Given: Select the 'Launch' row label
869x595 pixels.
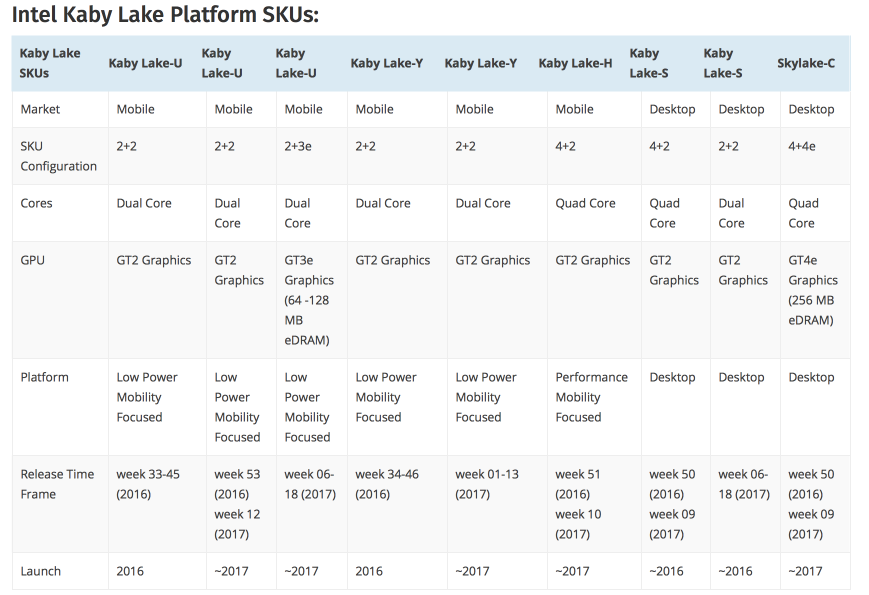Looking at the screenshot, I should (40, 571).
